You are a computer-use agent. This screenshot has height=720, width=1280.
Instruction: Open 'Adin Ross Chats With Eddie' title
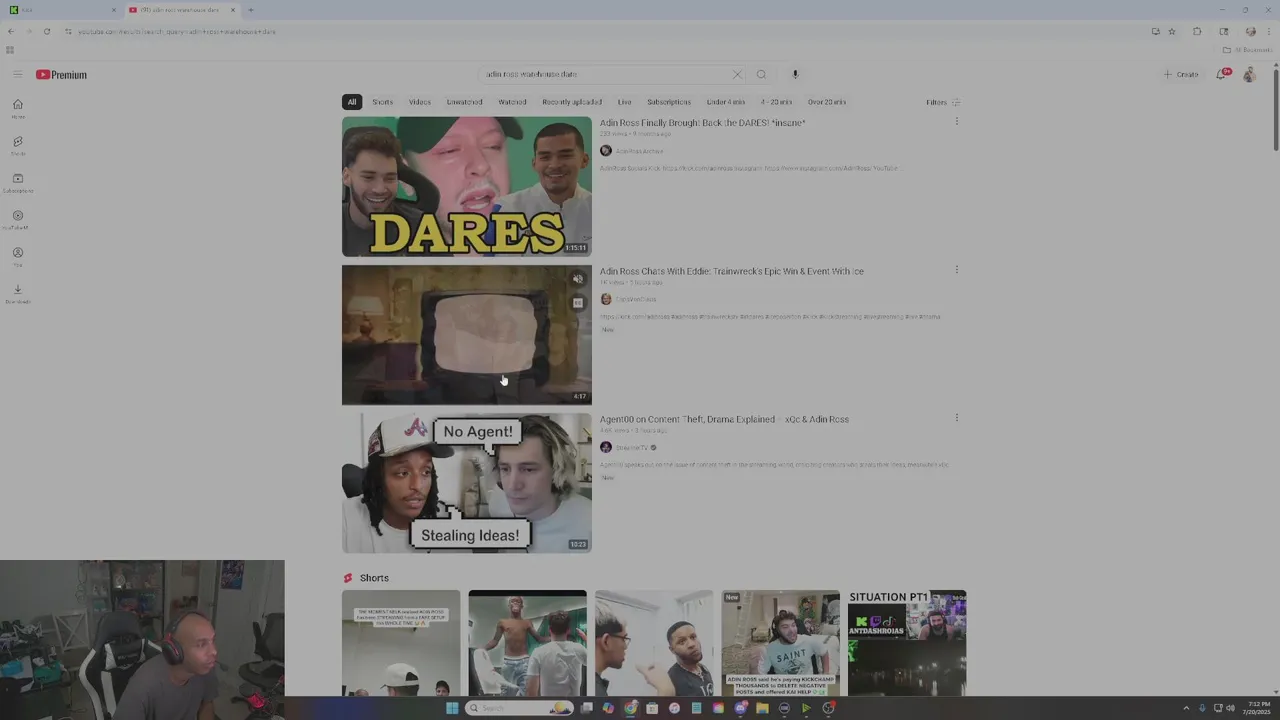[x=731, y=271]
